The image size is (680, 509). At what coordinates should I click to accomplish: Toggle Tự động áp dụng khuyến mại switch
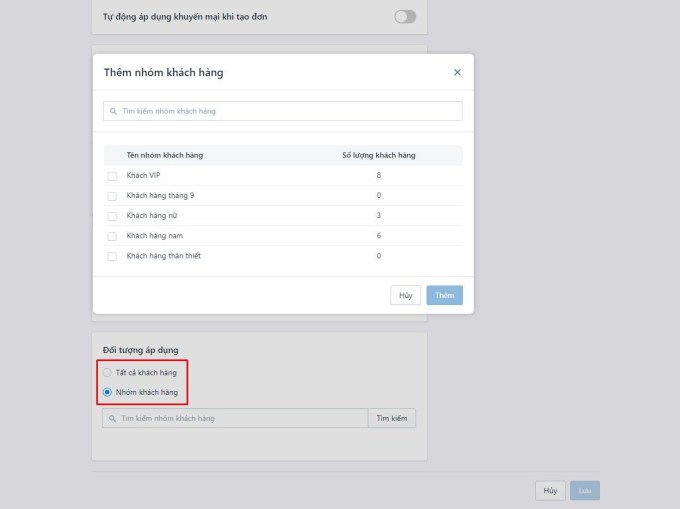(404, 17)
